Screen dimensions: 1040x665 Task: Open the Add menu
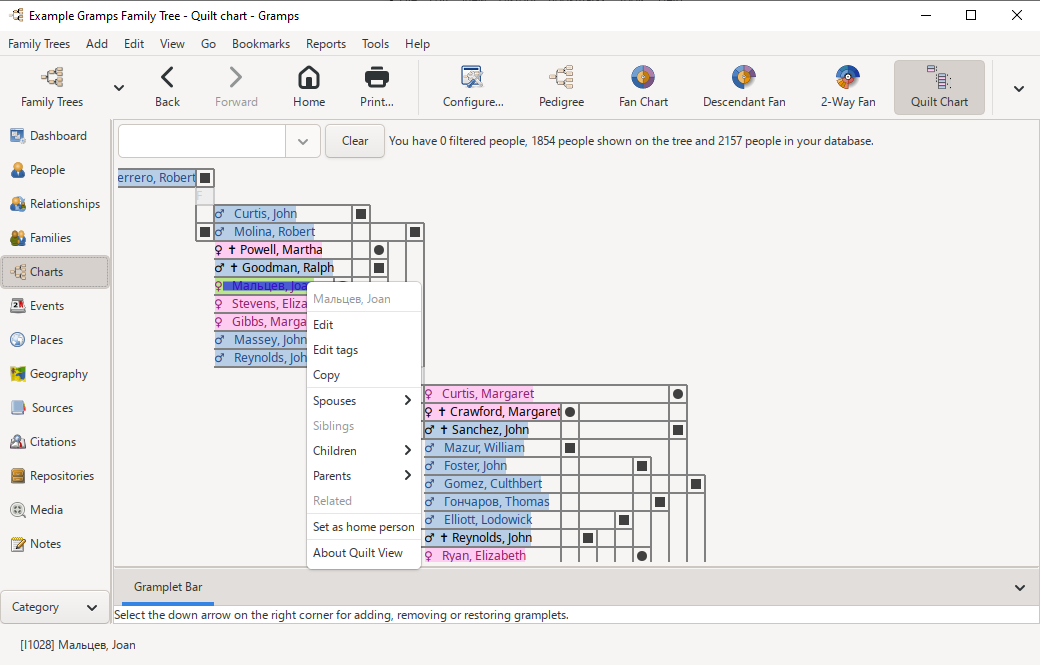pos(97,44)
